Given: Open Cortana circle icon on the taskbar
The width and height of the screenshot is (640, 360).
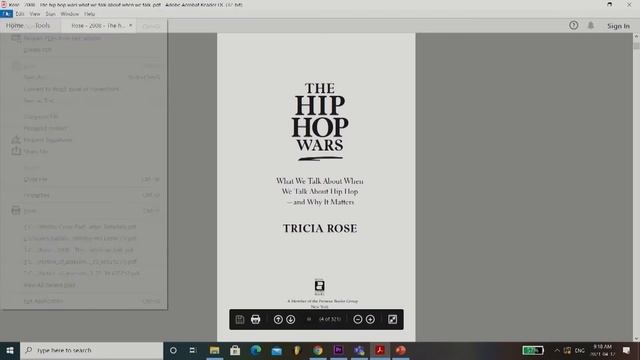Looking at the screenshot, I should click(x=173, y=350).
